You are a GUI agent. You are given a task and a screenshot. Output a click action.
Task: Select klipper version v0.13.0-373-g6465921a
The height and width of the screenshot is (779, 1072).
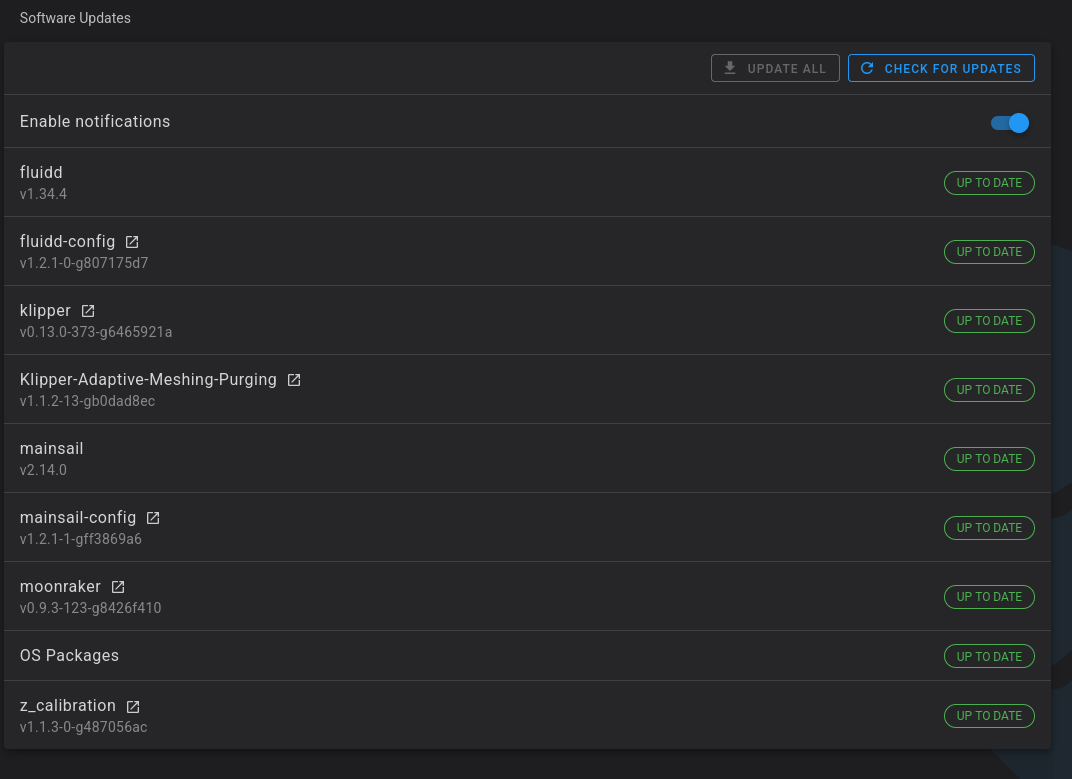[x=96, y=332]
